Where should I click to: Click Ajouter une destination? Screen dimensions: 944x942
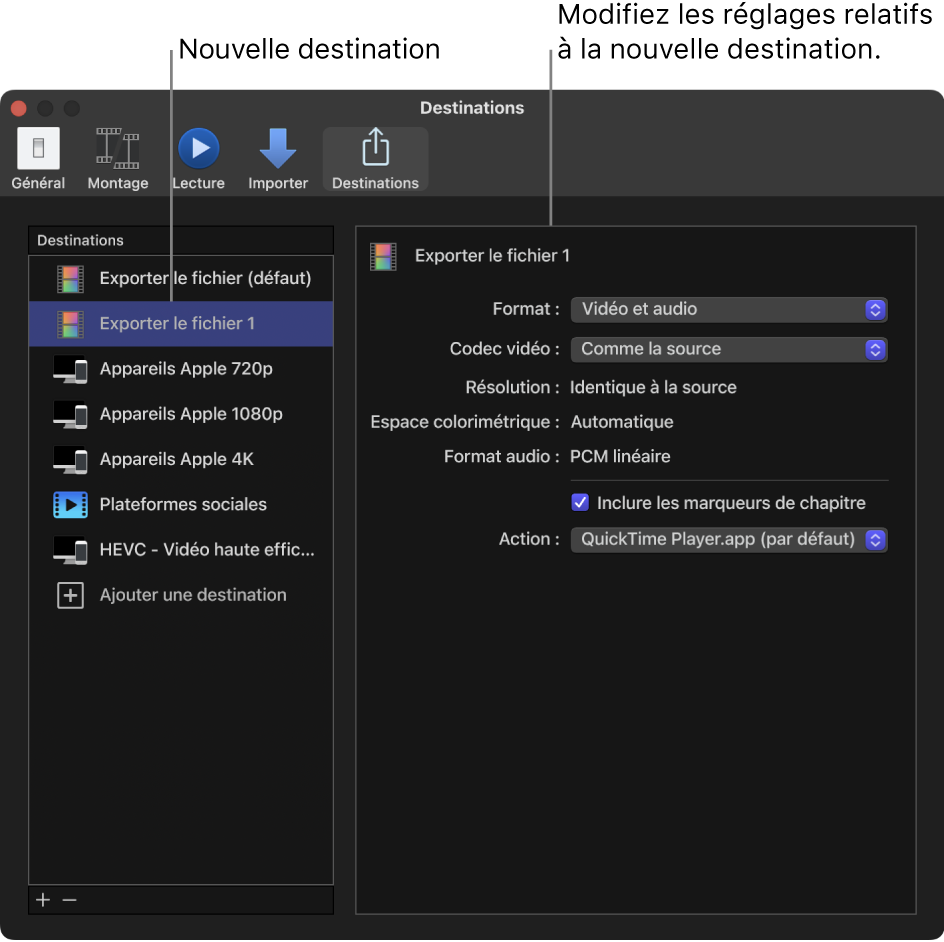(190, 594)
